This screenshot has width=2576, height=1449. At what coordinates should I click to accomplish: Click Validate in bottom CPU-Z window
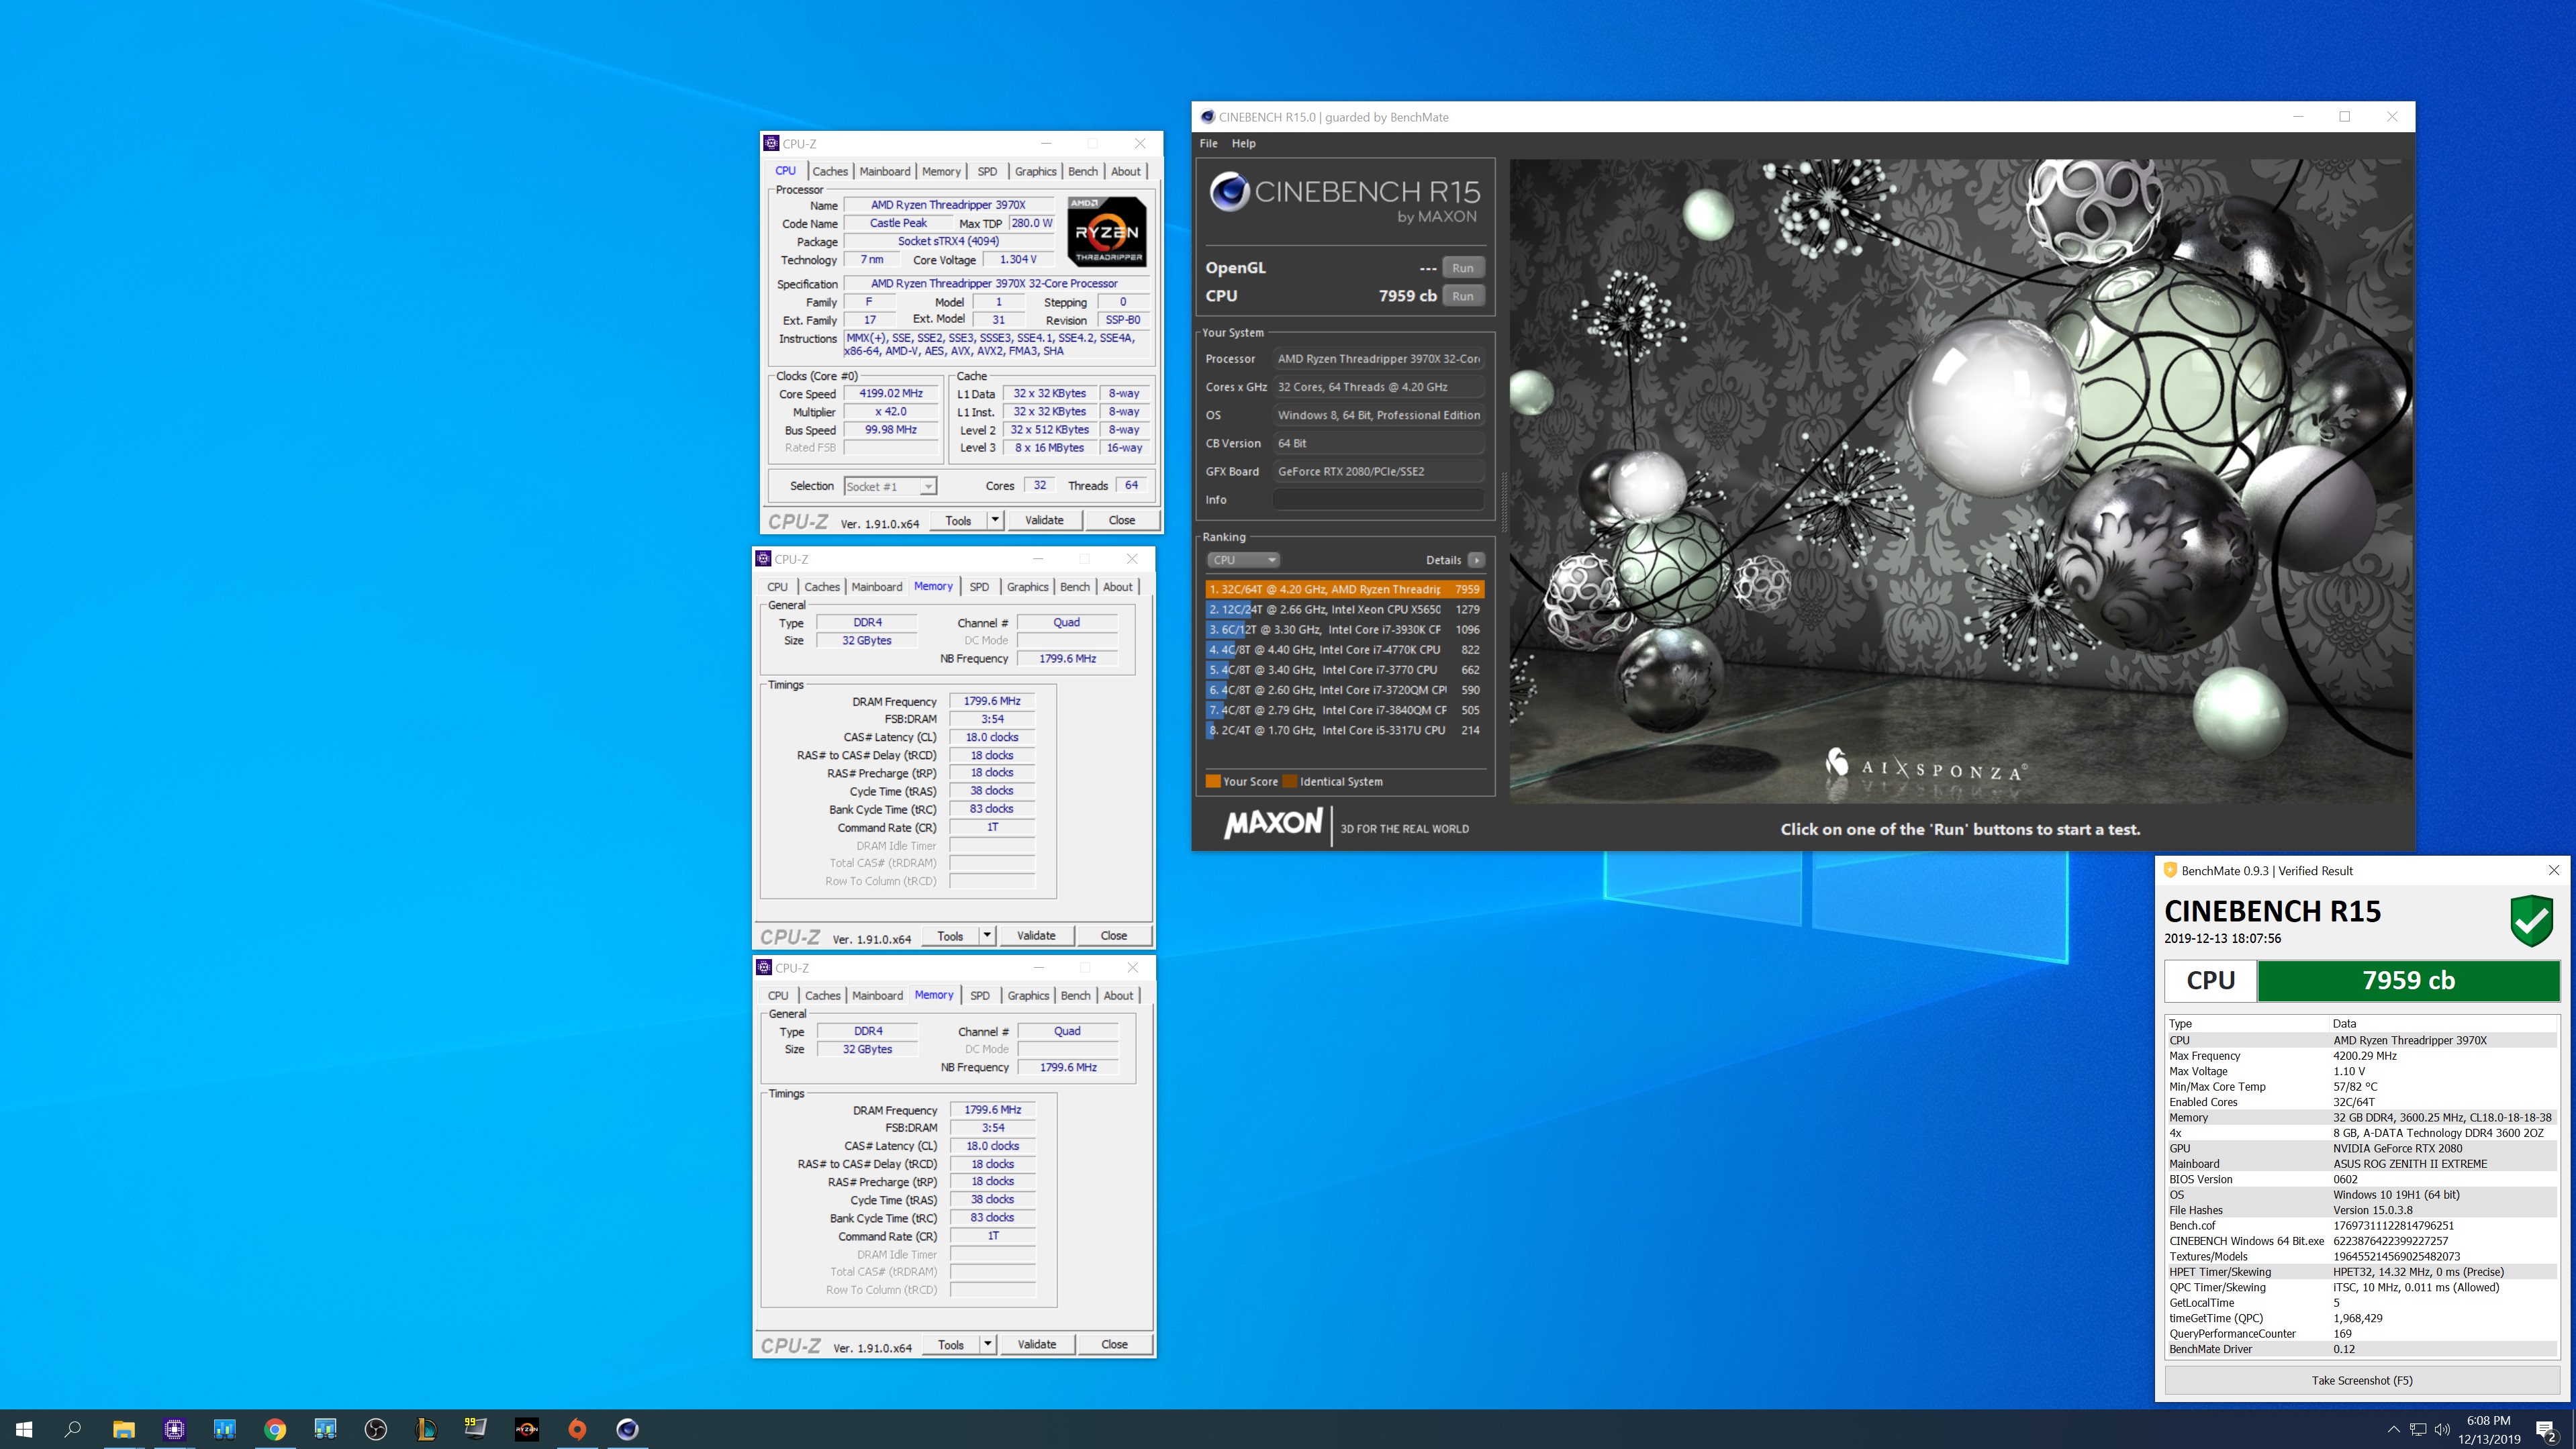1037,1344
